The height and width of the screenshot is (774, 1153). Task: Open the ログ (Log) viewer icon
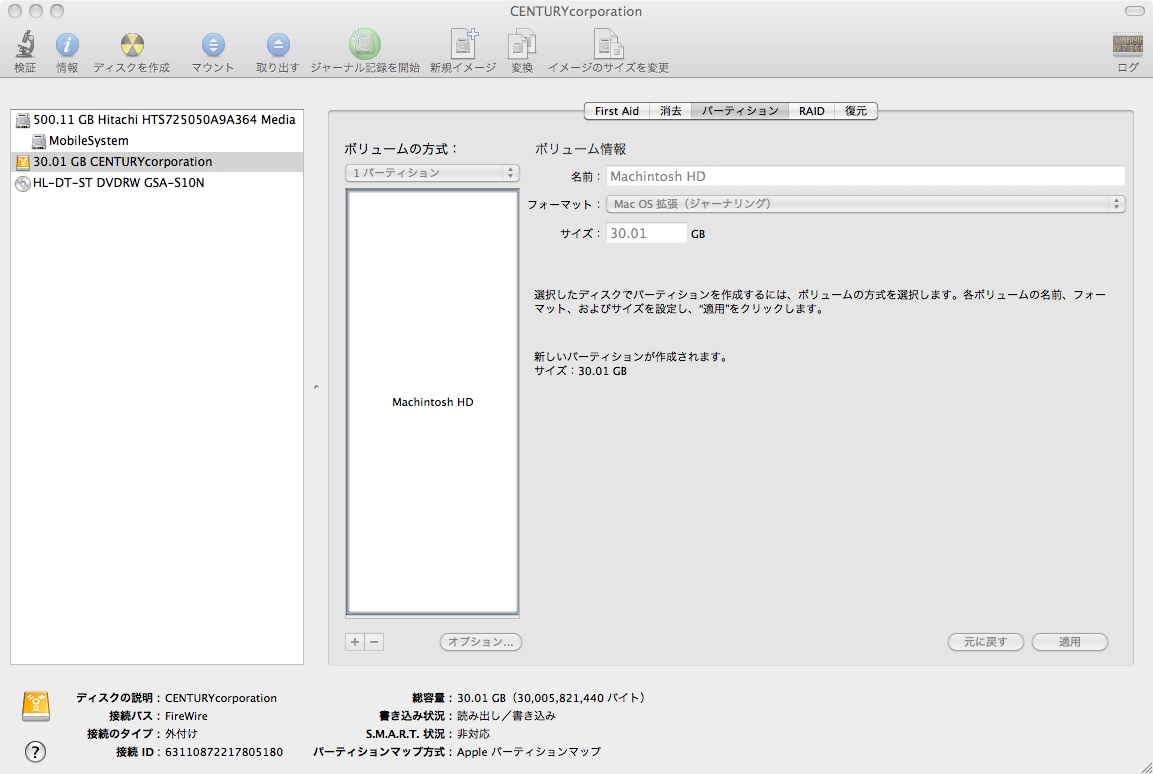[x=1127, y=46]
